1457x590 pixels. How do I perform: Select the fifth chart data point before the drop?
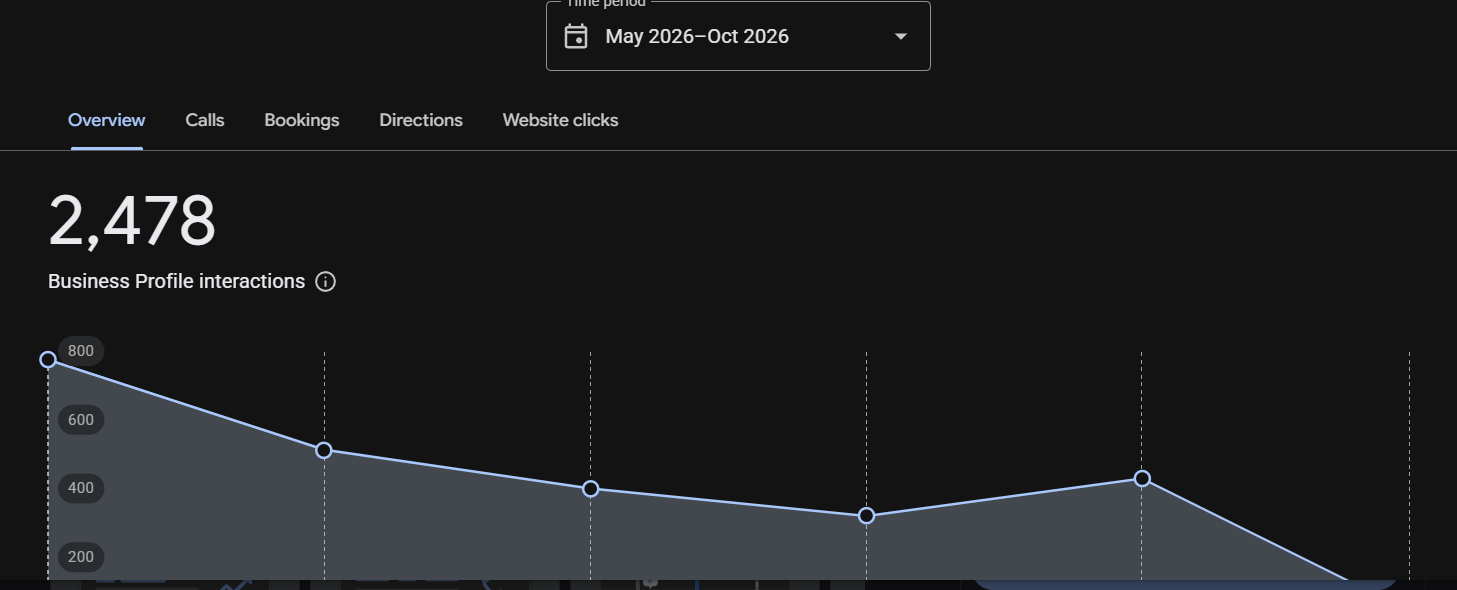[1142, 479]
